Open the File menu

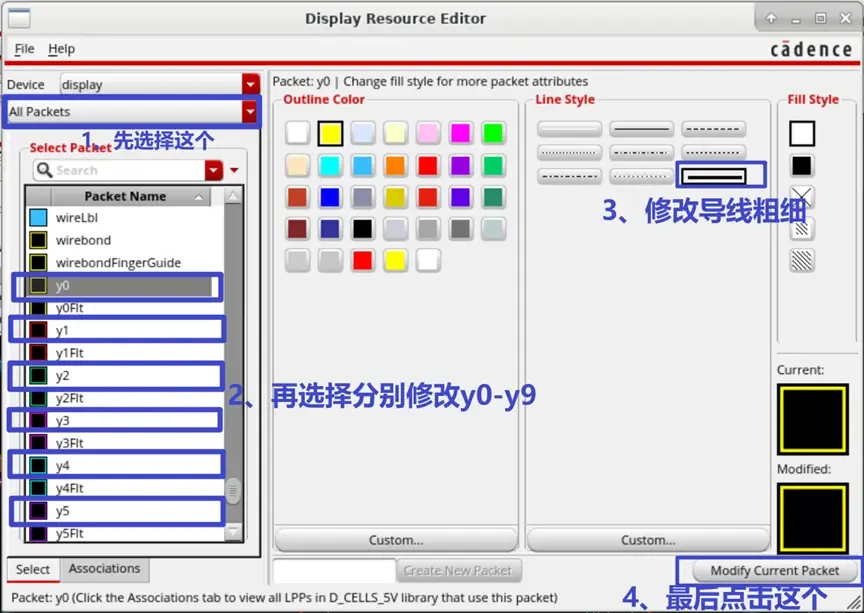24,49
